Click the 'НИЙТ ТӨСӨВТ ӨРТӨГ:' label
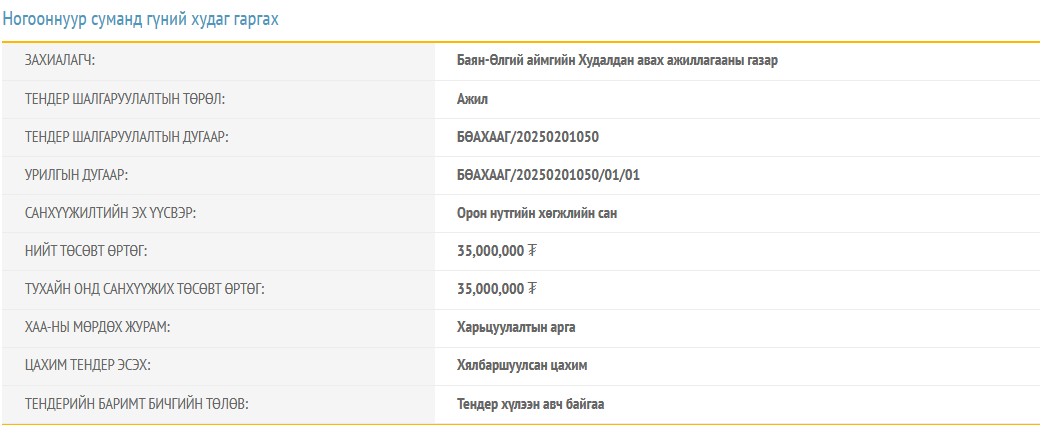Screen dimensions: 1046x446 click(86, 251)
